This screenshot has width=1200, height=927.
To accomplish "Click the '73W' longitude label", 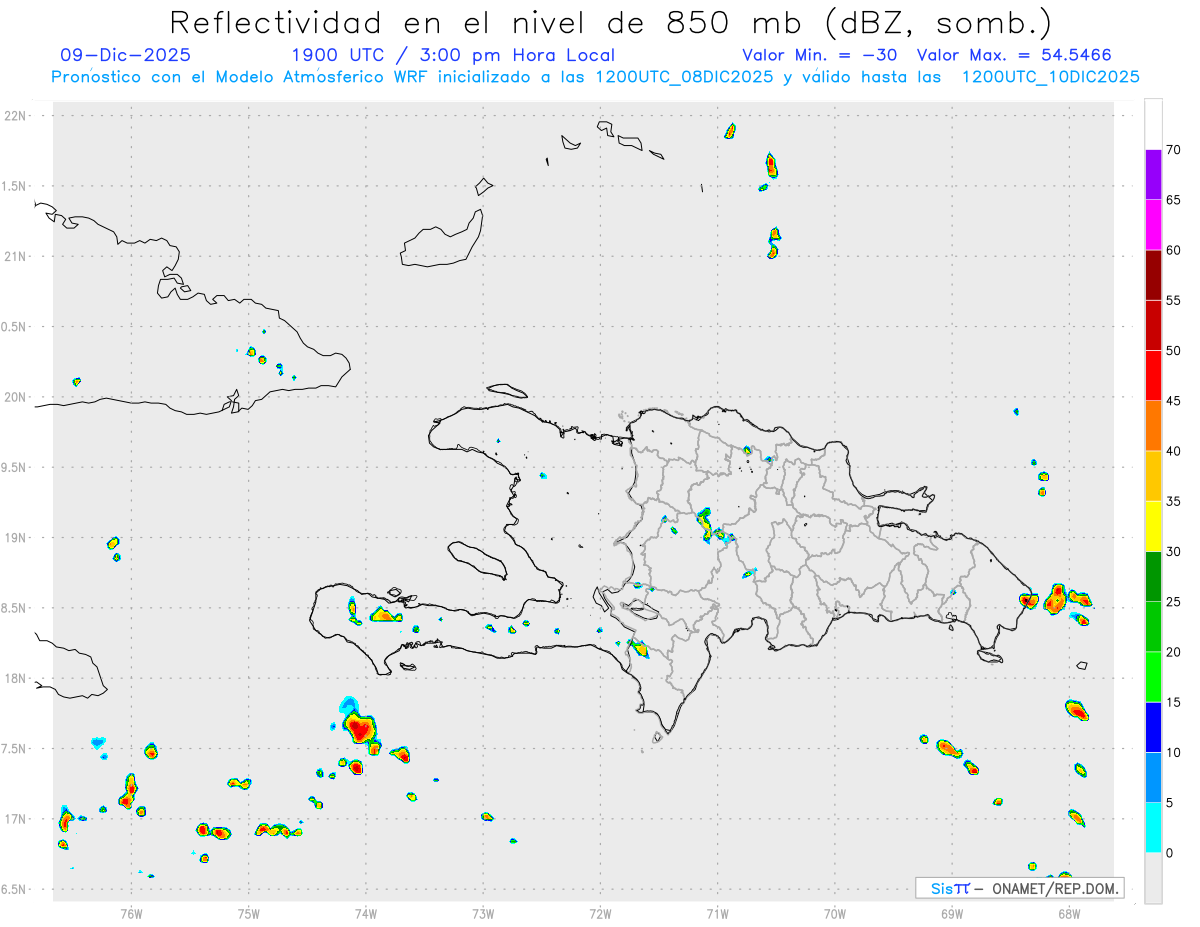I will pos(483,913).
